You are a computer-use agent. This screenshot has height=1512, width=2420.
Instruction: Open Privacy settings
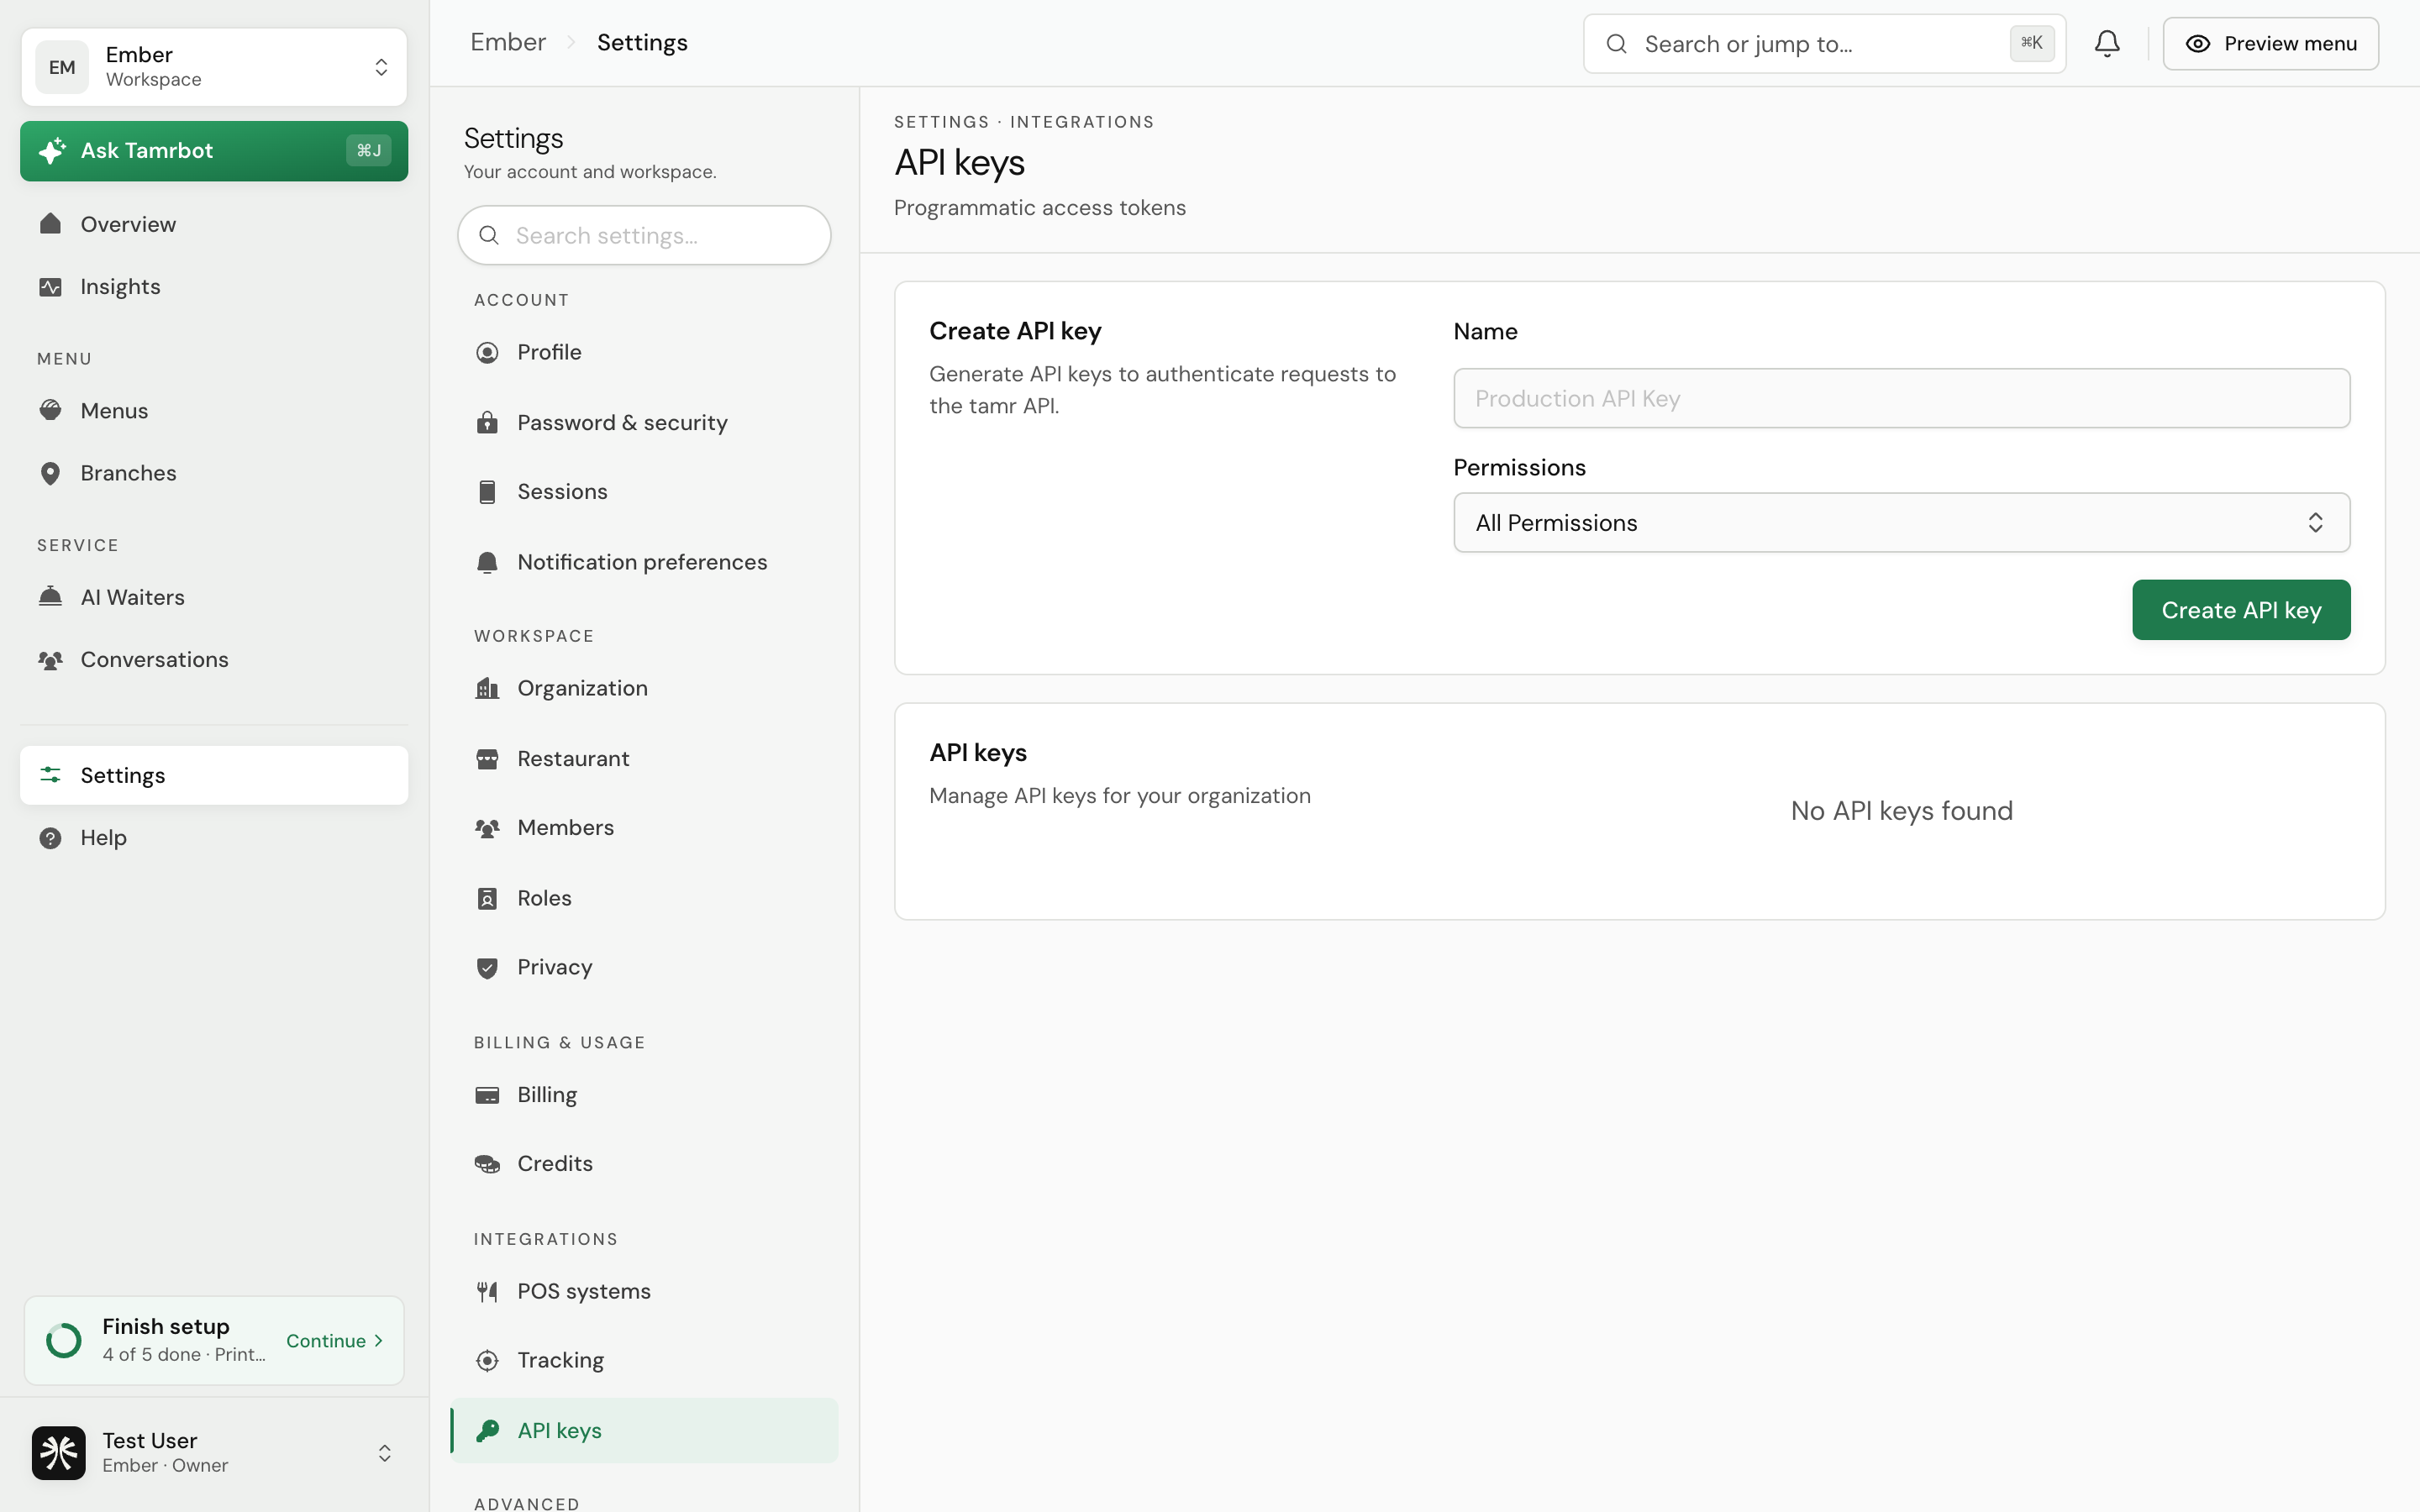pyautogui.click(x=644, y=967)
